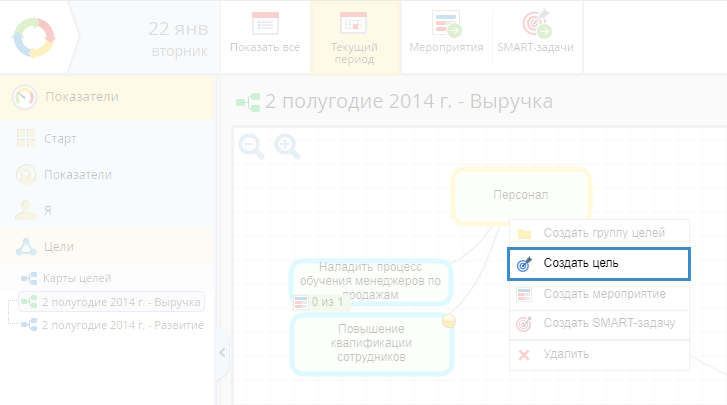Screen dimensions: 727x405
Task: Choose Создать цель from the context menu
Action: 598,264
